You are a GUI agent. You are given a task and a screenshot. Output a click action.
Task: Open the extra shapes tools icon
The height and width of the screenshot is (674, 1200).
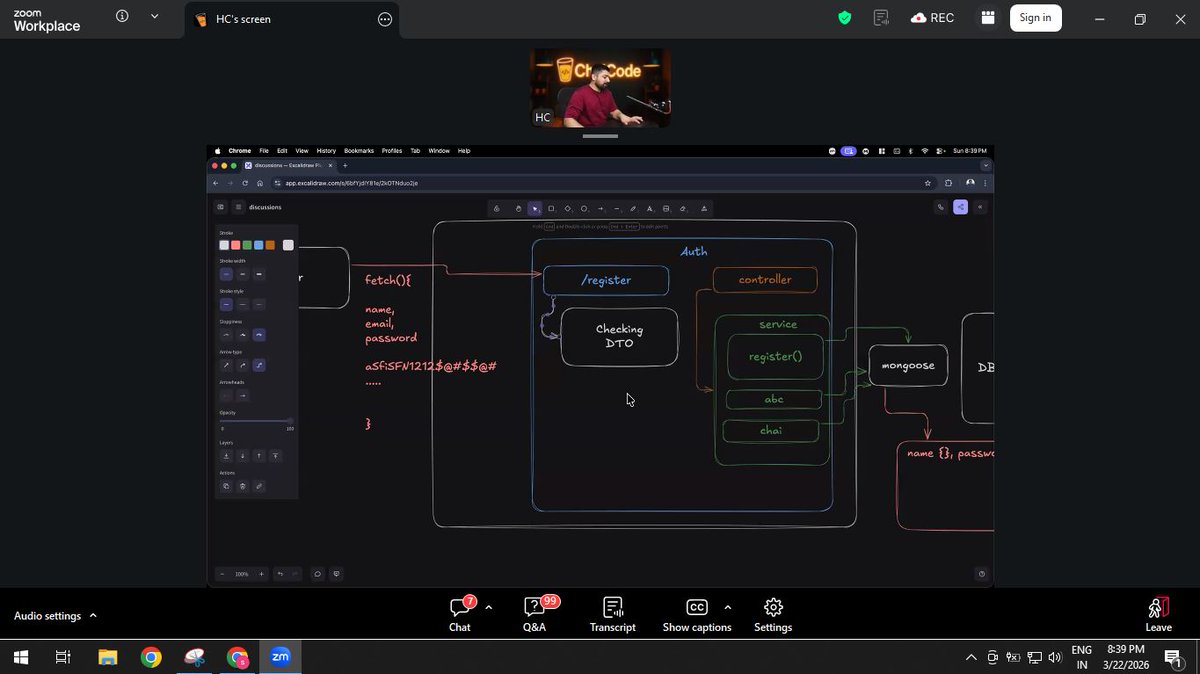point(704,209)
